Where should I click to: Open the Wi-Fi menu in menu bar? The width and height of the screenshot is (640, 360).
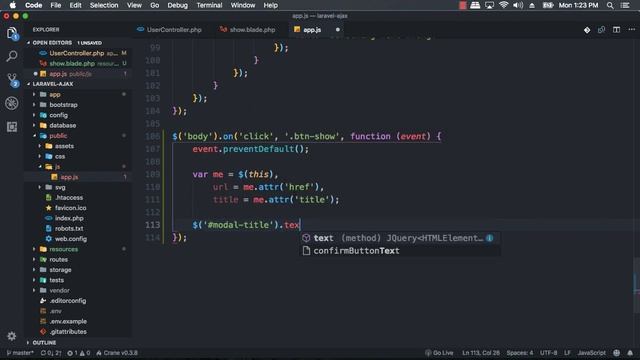point(504,5)
